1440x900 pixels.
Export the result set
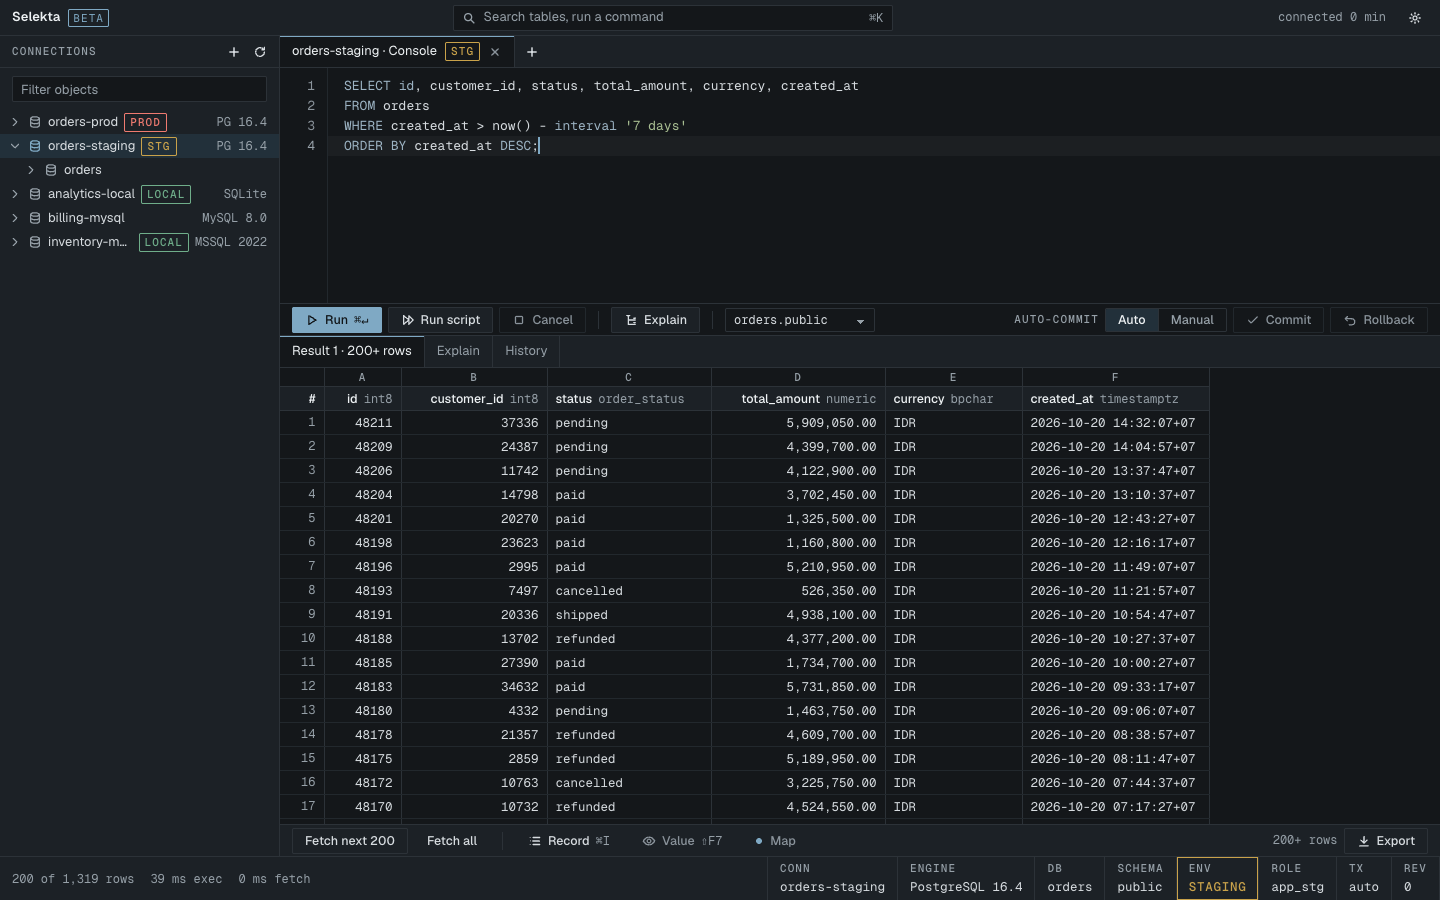[x=1386, y=841]
